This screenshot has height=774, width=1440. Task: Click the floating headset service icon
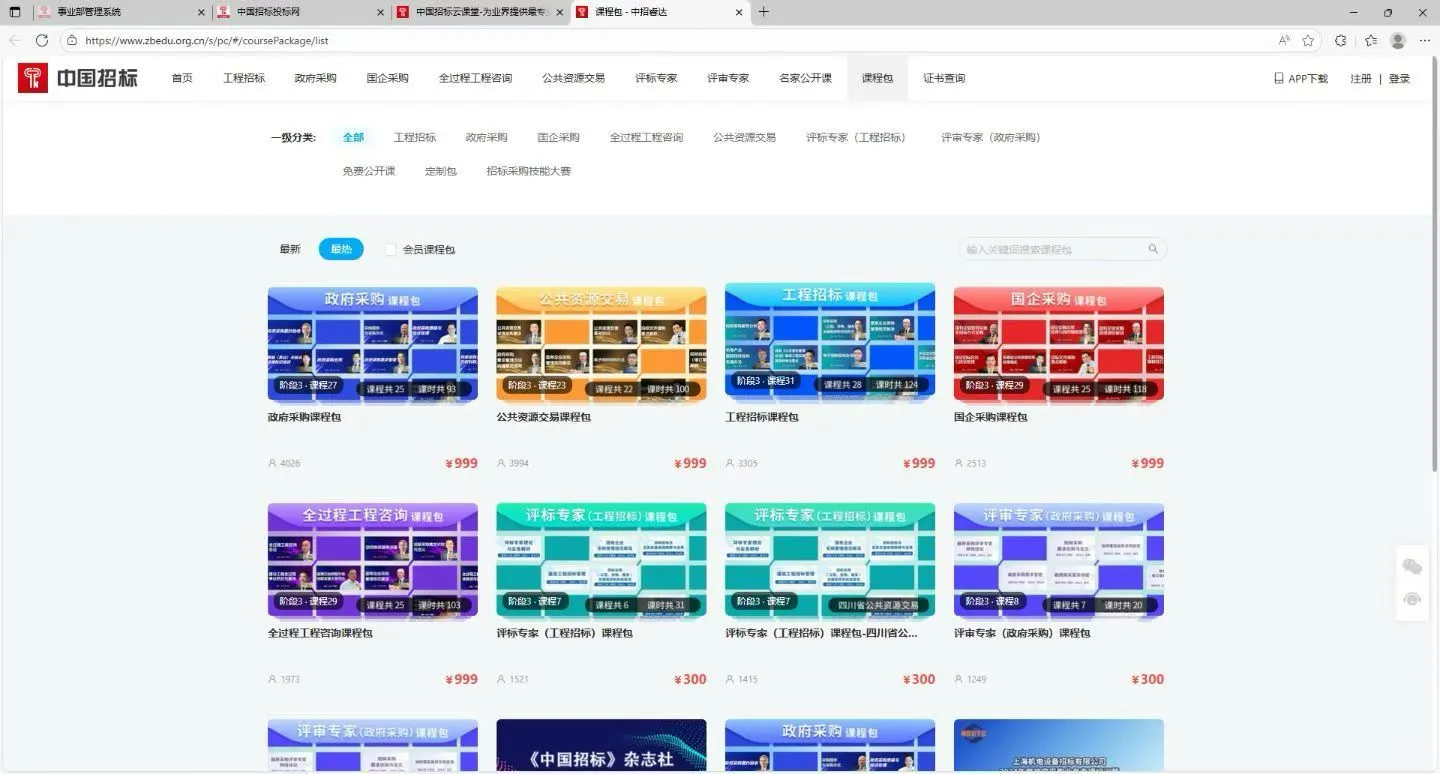coord(1411,599)
